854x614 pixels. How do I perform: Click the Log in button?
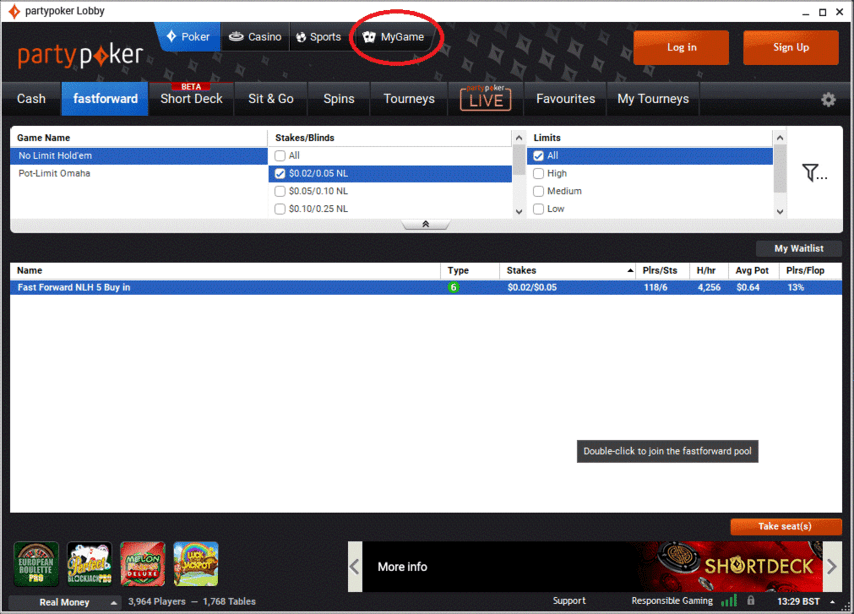point(681,47)
